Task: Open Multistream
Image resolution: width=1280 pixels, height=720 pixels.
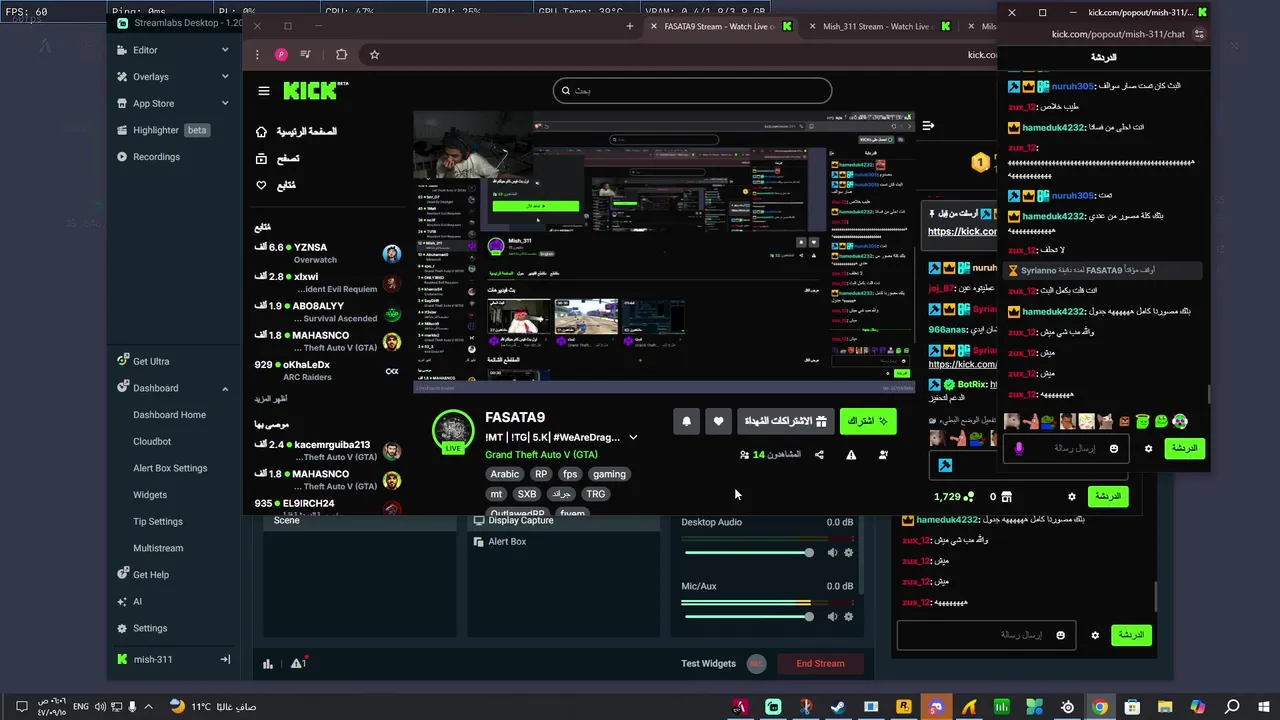Action: 158,548
